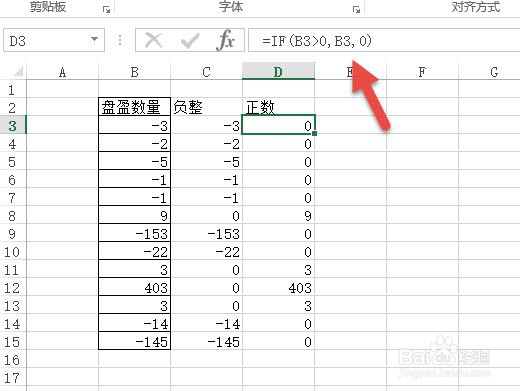Select column A header
The image size is (520, 391).
point(62,72)
